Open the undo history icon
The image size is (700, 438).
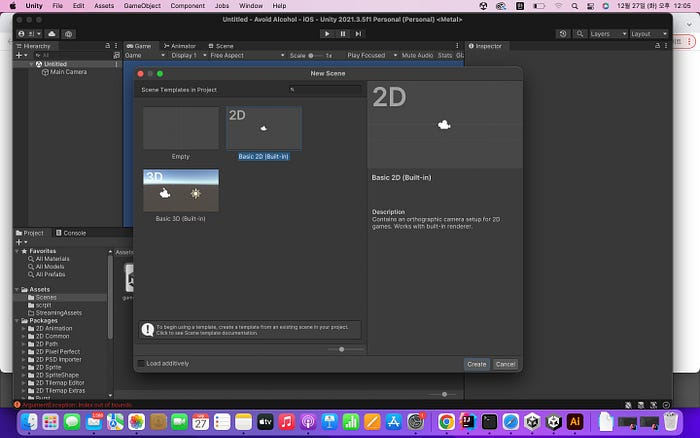pyautogui.click(x=564, y=34)
